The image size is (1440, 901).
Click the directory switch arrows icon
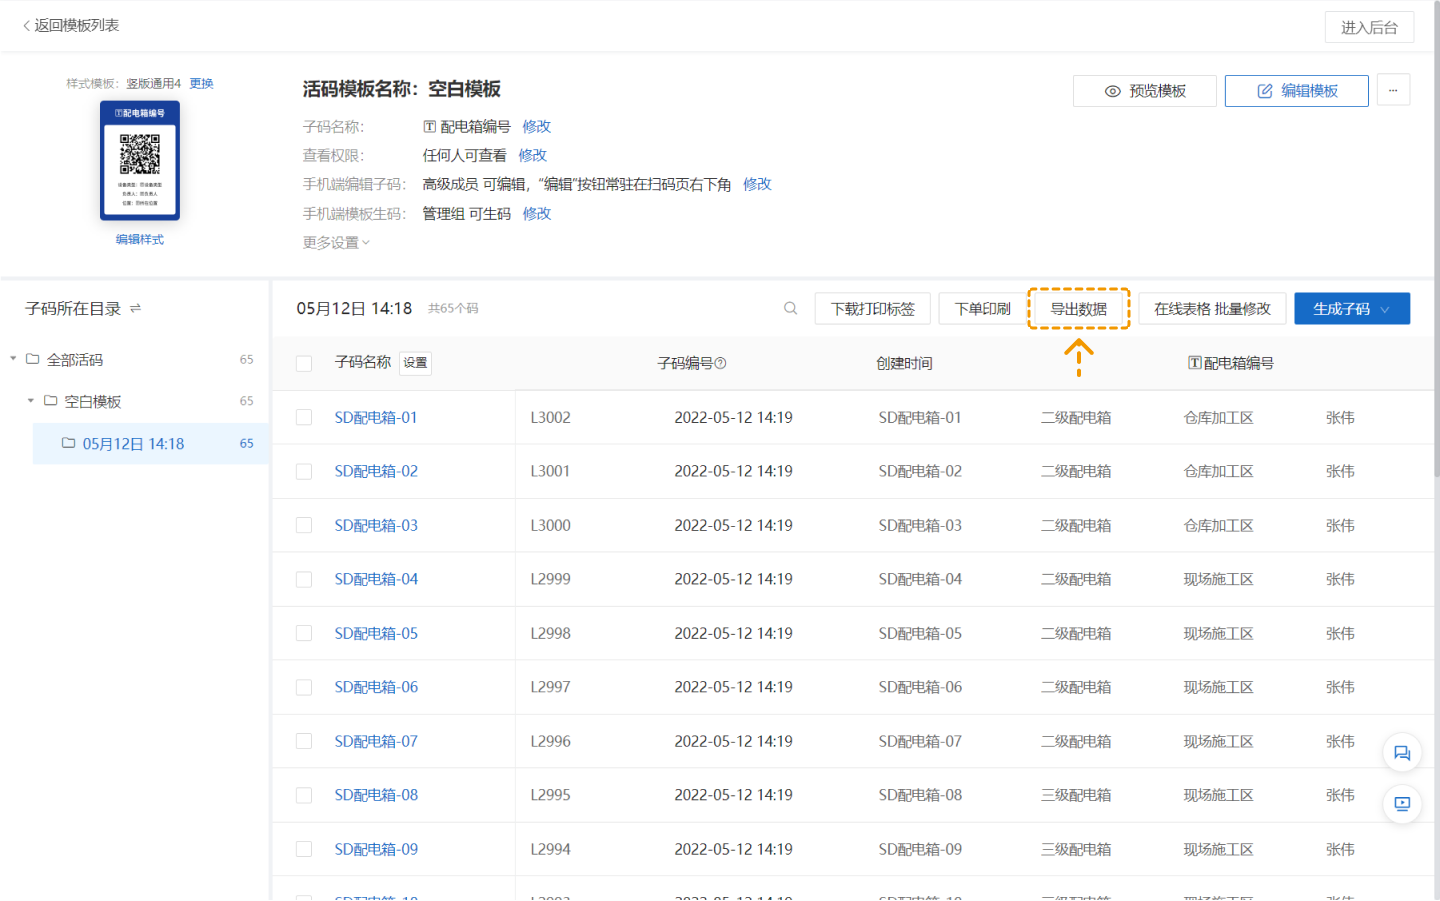pos(135,309)
